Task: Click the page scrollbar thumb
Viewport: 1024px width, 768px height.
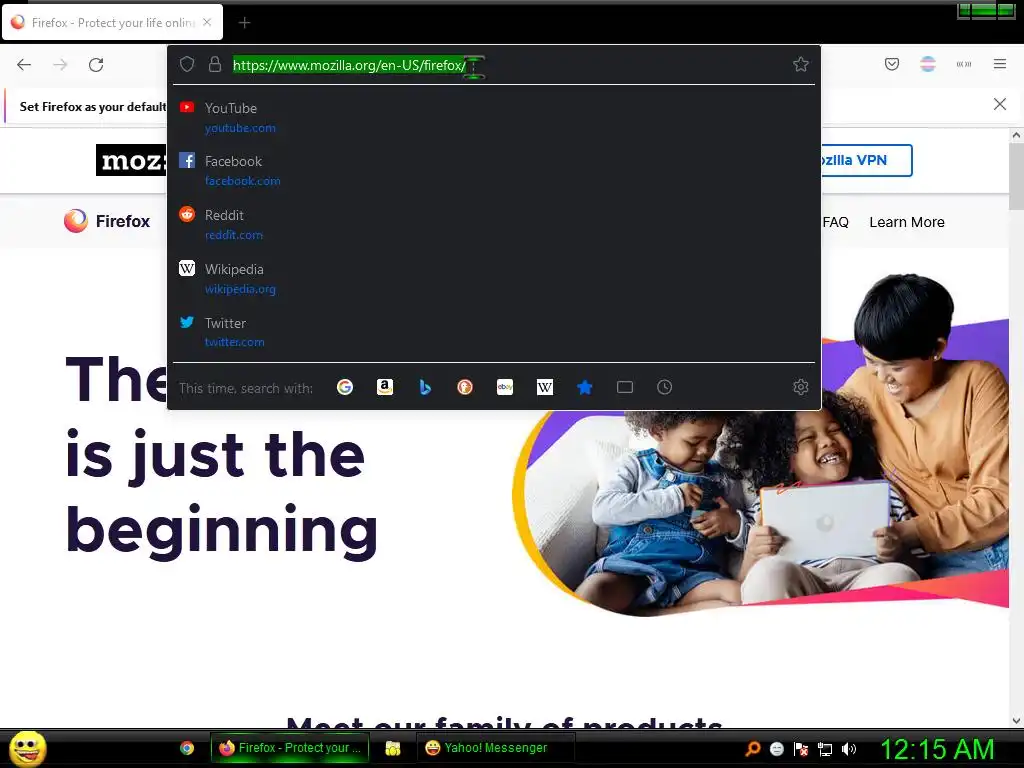Action: click(1016, 176)
